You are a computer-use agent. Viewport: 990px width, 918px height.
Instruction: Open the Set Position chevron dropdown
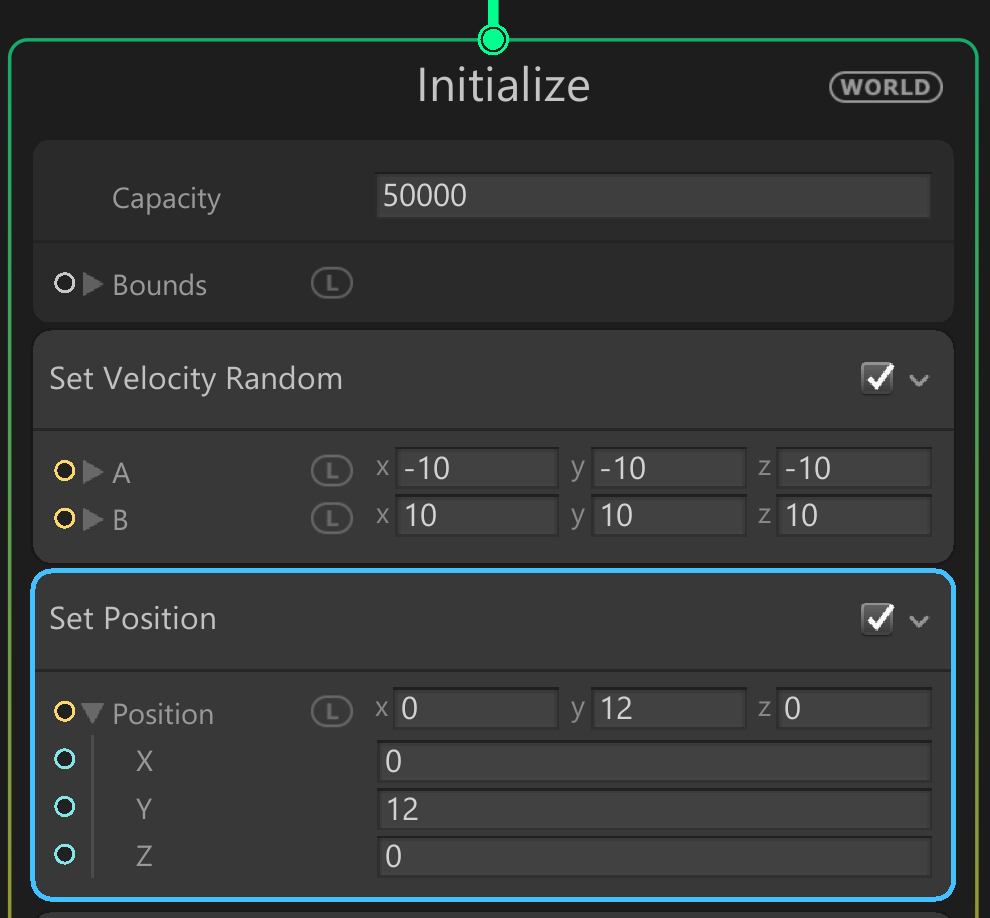pos(919,621)
